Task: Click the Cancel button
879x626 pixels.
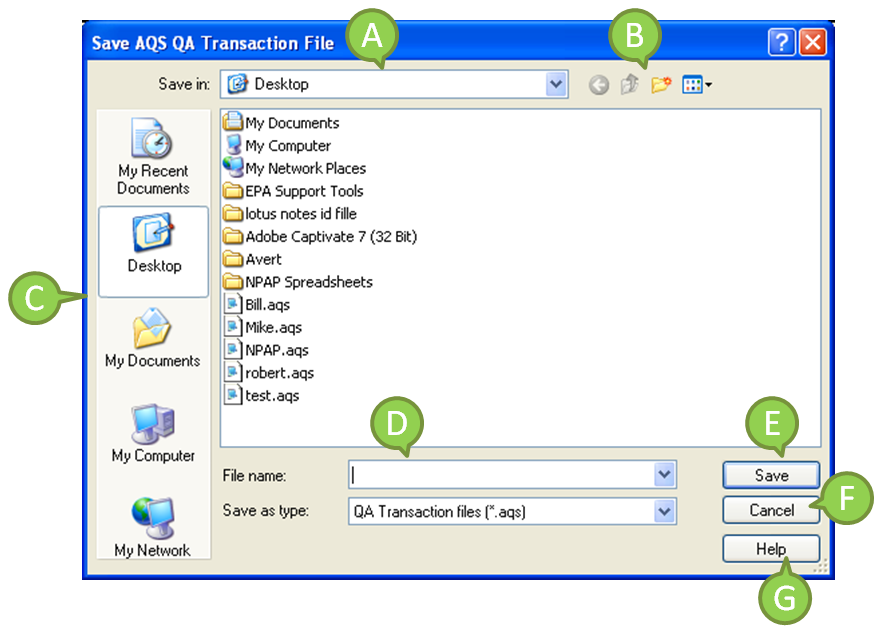Action: point(771,510)
